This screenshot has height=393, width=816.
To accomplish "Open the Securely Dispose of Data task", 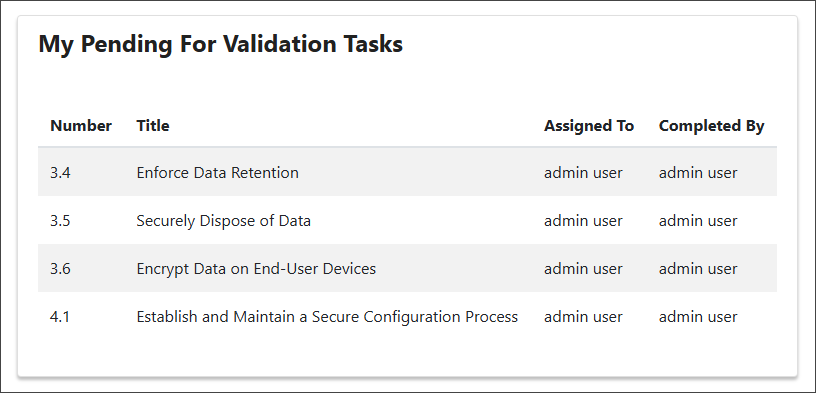I will coord(223,221).
